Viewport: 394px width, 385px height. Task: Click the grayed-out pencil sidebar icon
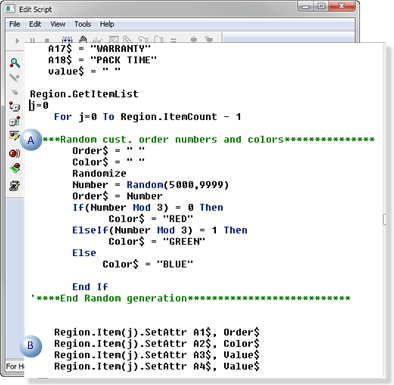coord(14,78)
